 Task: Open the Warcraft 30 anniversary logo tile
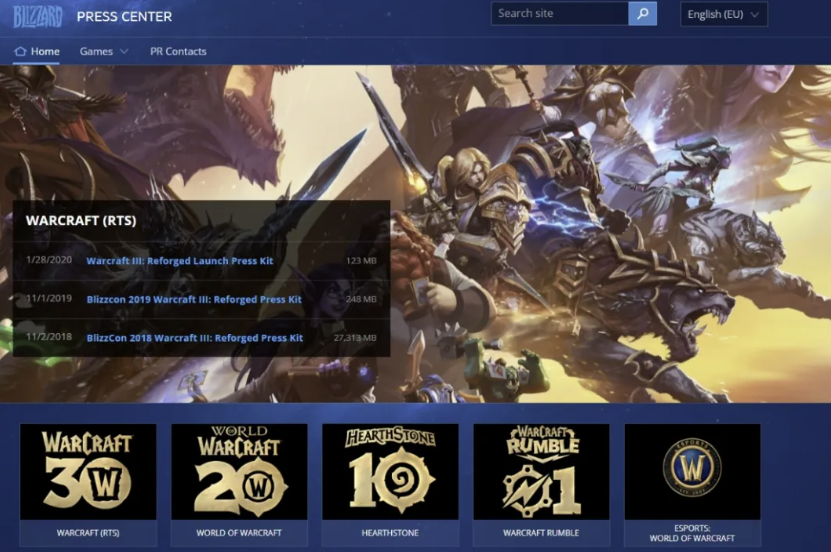[88, 471]
